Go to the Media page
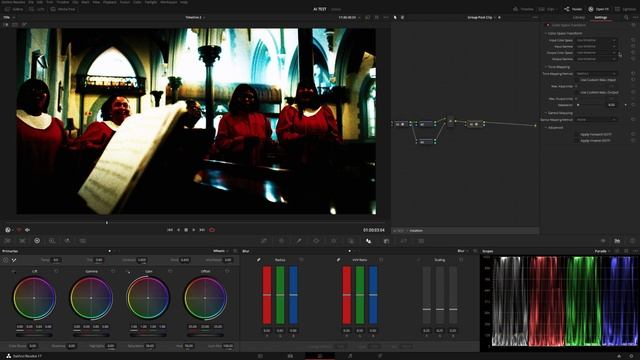 click(x=260, y=356)
